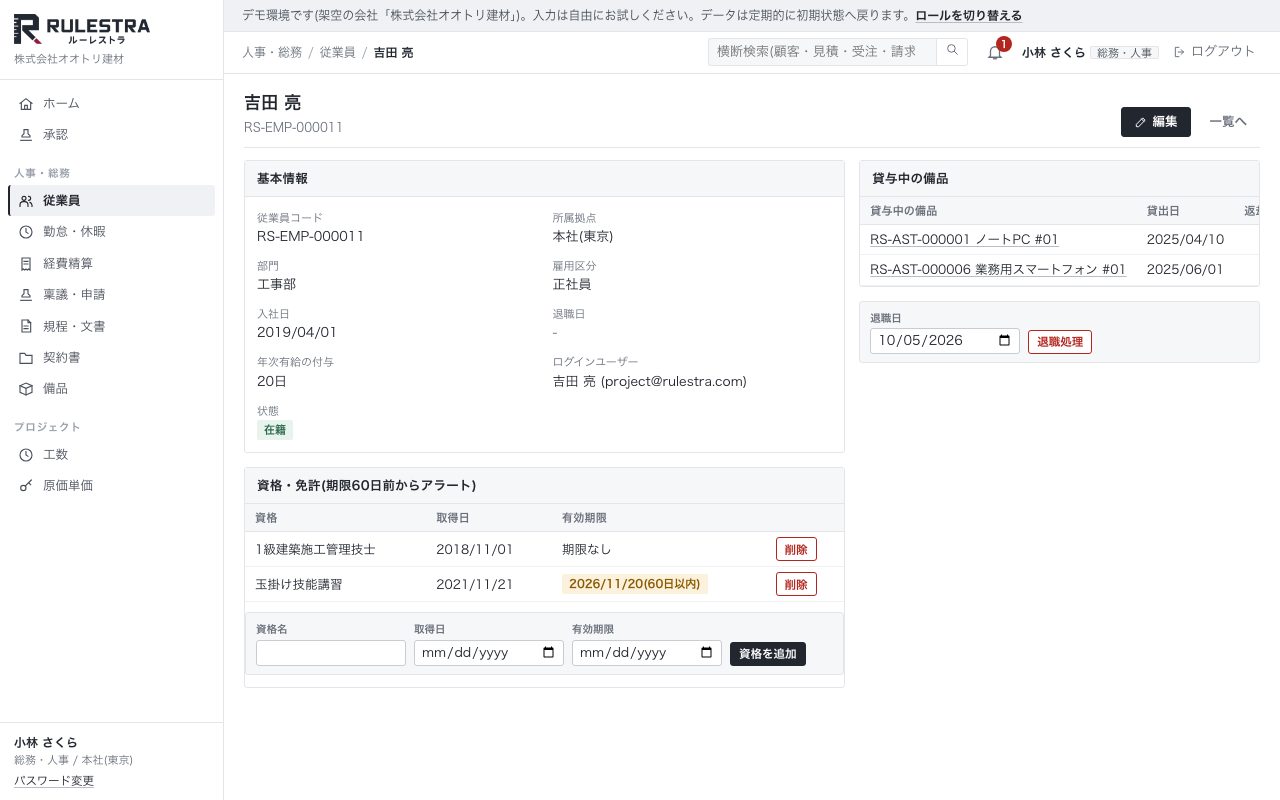Click the 原価単価 key icon
Image resolution: width=1280 pixels, height=800 pixels.
26,485
